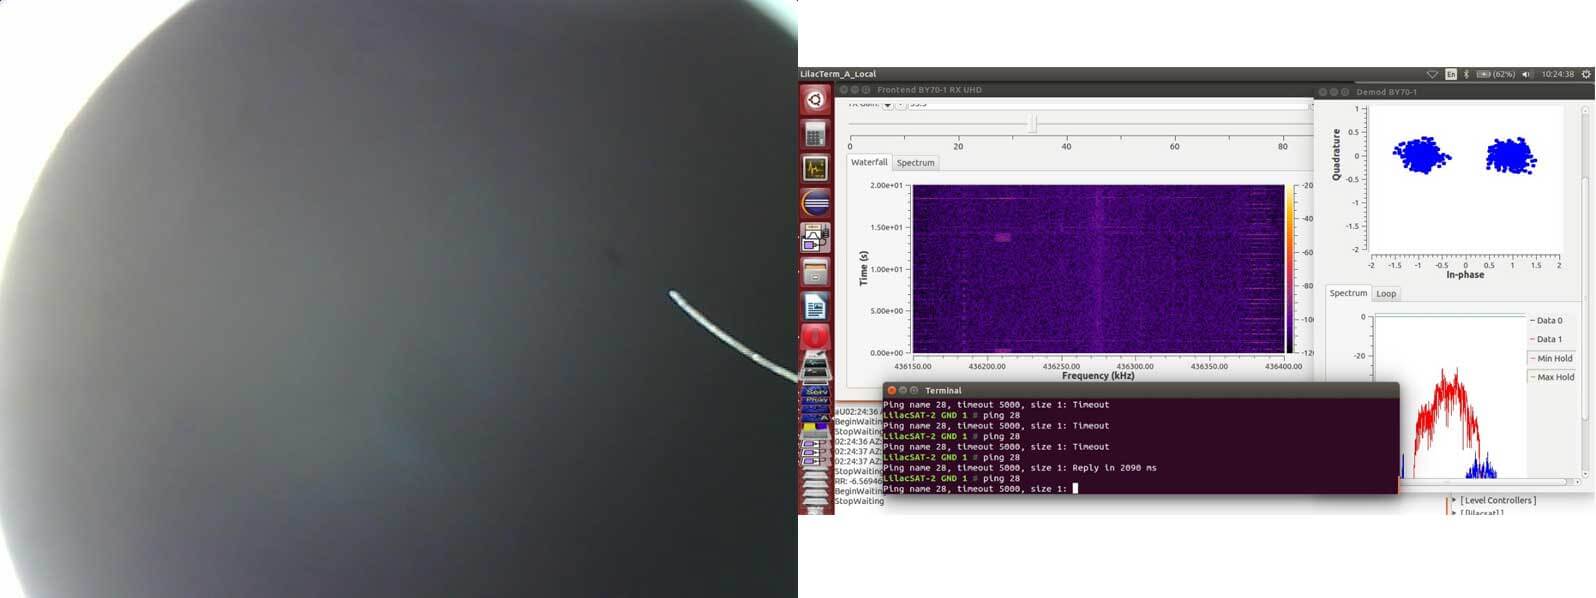This screenshot has height=598, width=1596.
Task: Close the Demod BY70-1 window
Action: [x=1322, y=92]
